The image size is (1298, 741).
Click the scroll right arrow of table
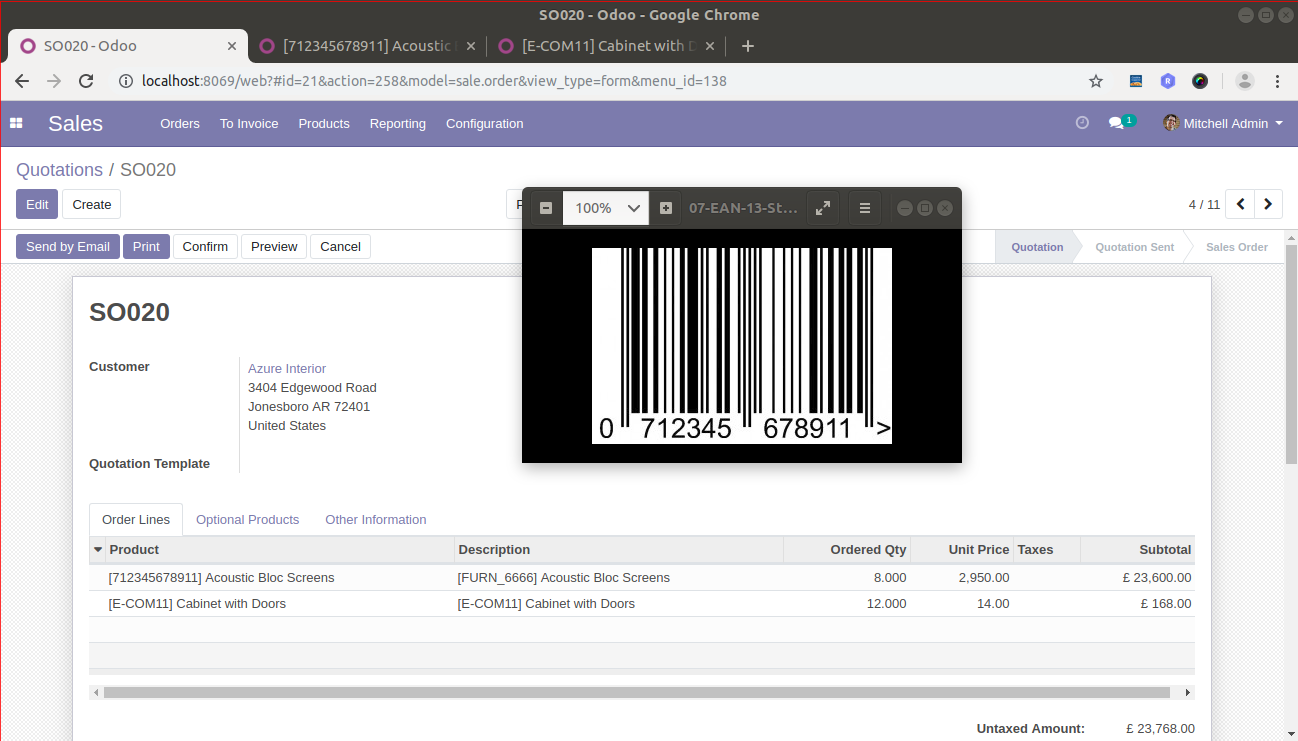[1188, 692]
